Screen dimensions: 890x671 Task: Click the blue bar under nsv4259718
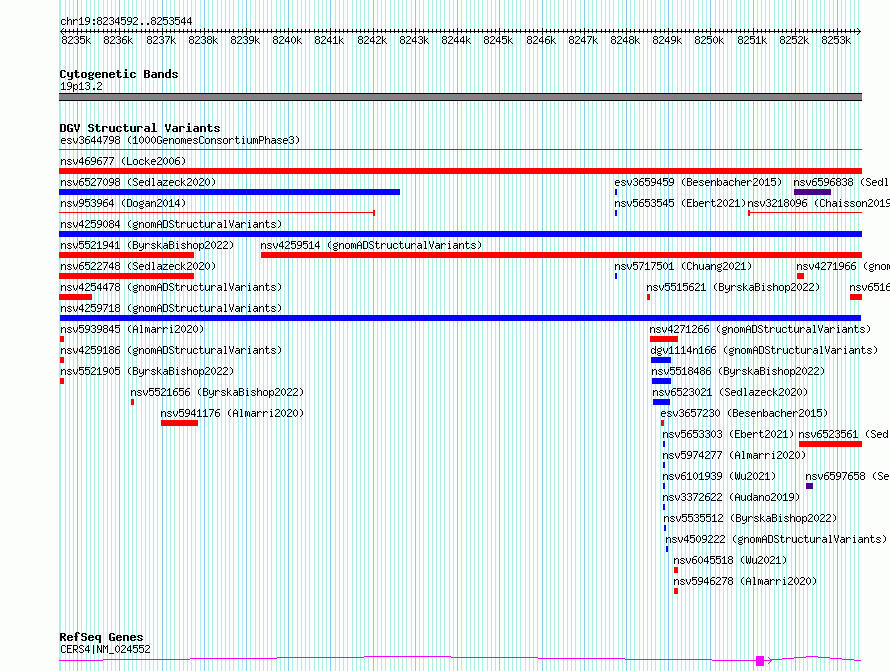click(x=460, y=318)
